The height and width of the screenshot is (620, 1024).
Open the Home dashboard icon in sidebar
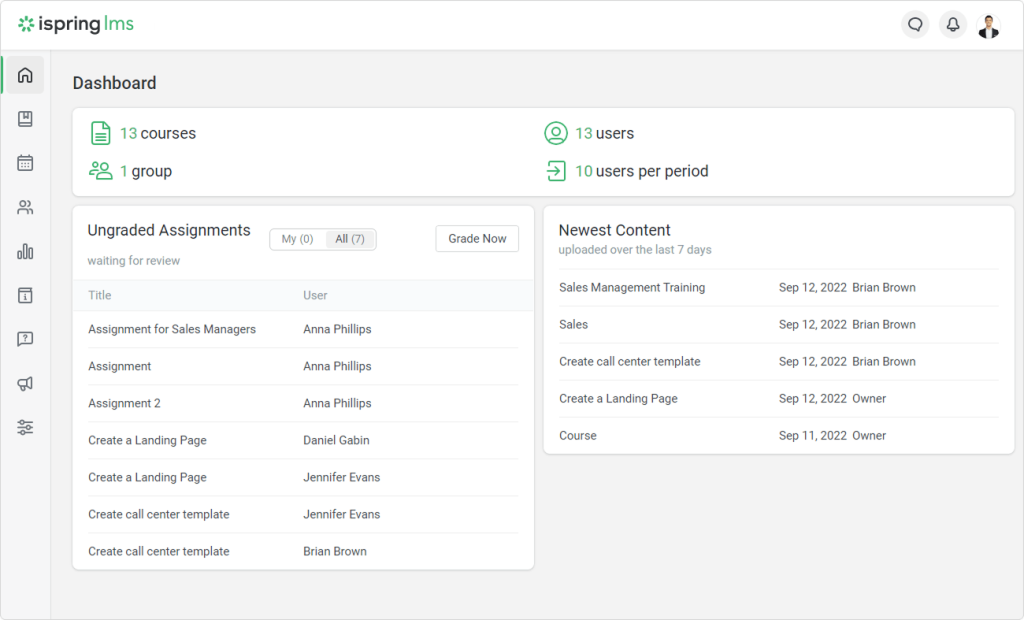pos(23,74)
